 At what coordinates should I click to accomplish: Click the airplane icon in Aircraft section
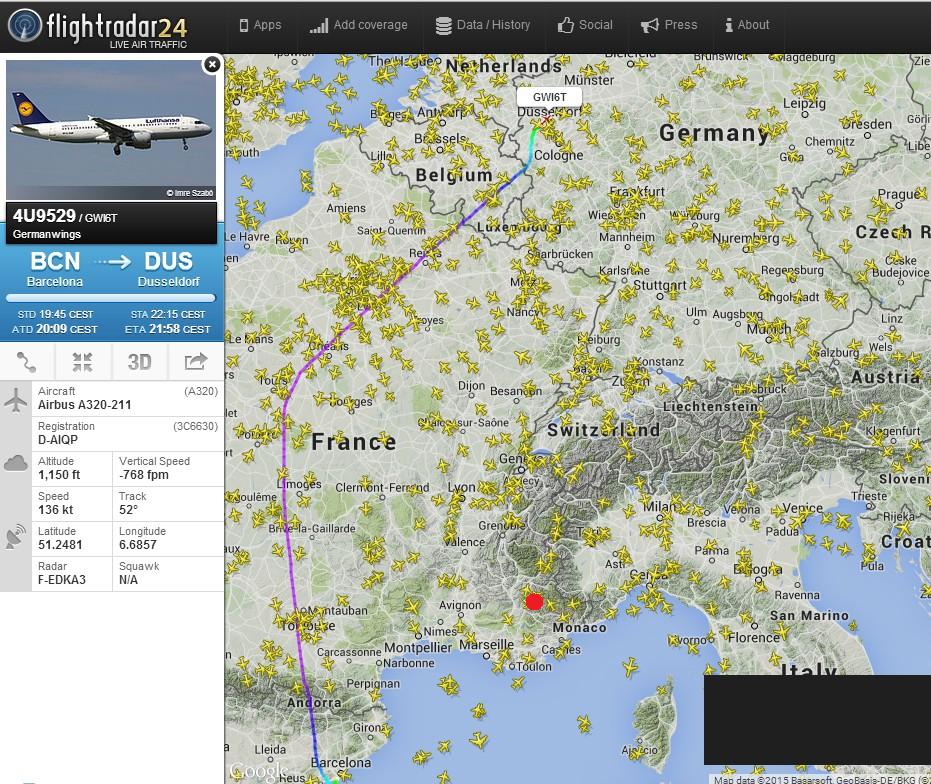pyautogui.click(x=15, y=399)
